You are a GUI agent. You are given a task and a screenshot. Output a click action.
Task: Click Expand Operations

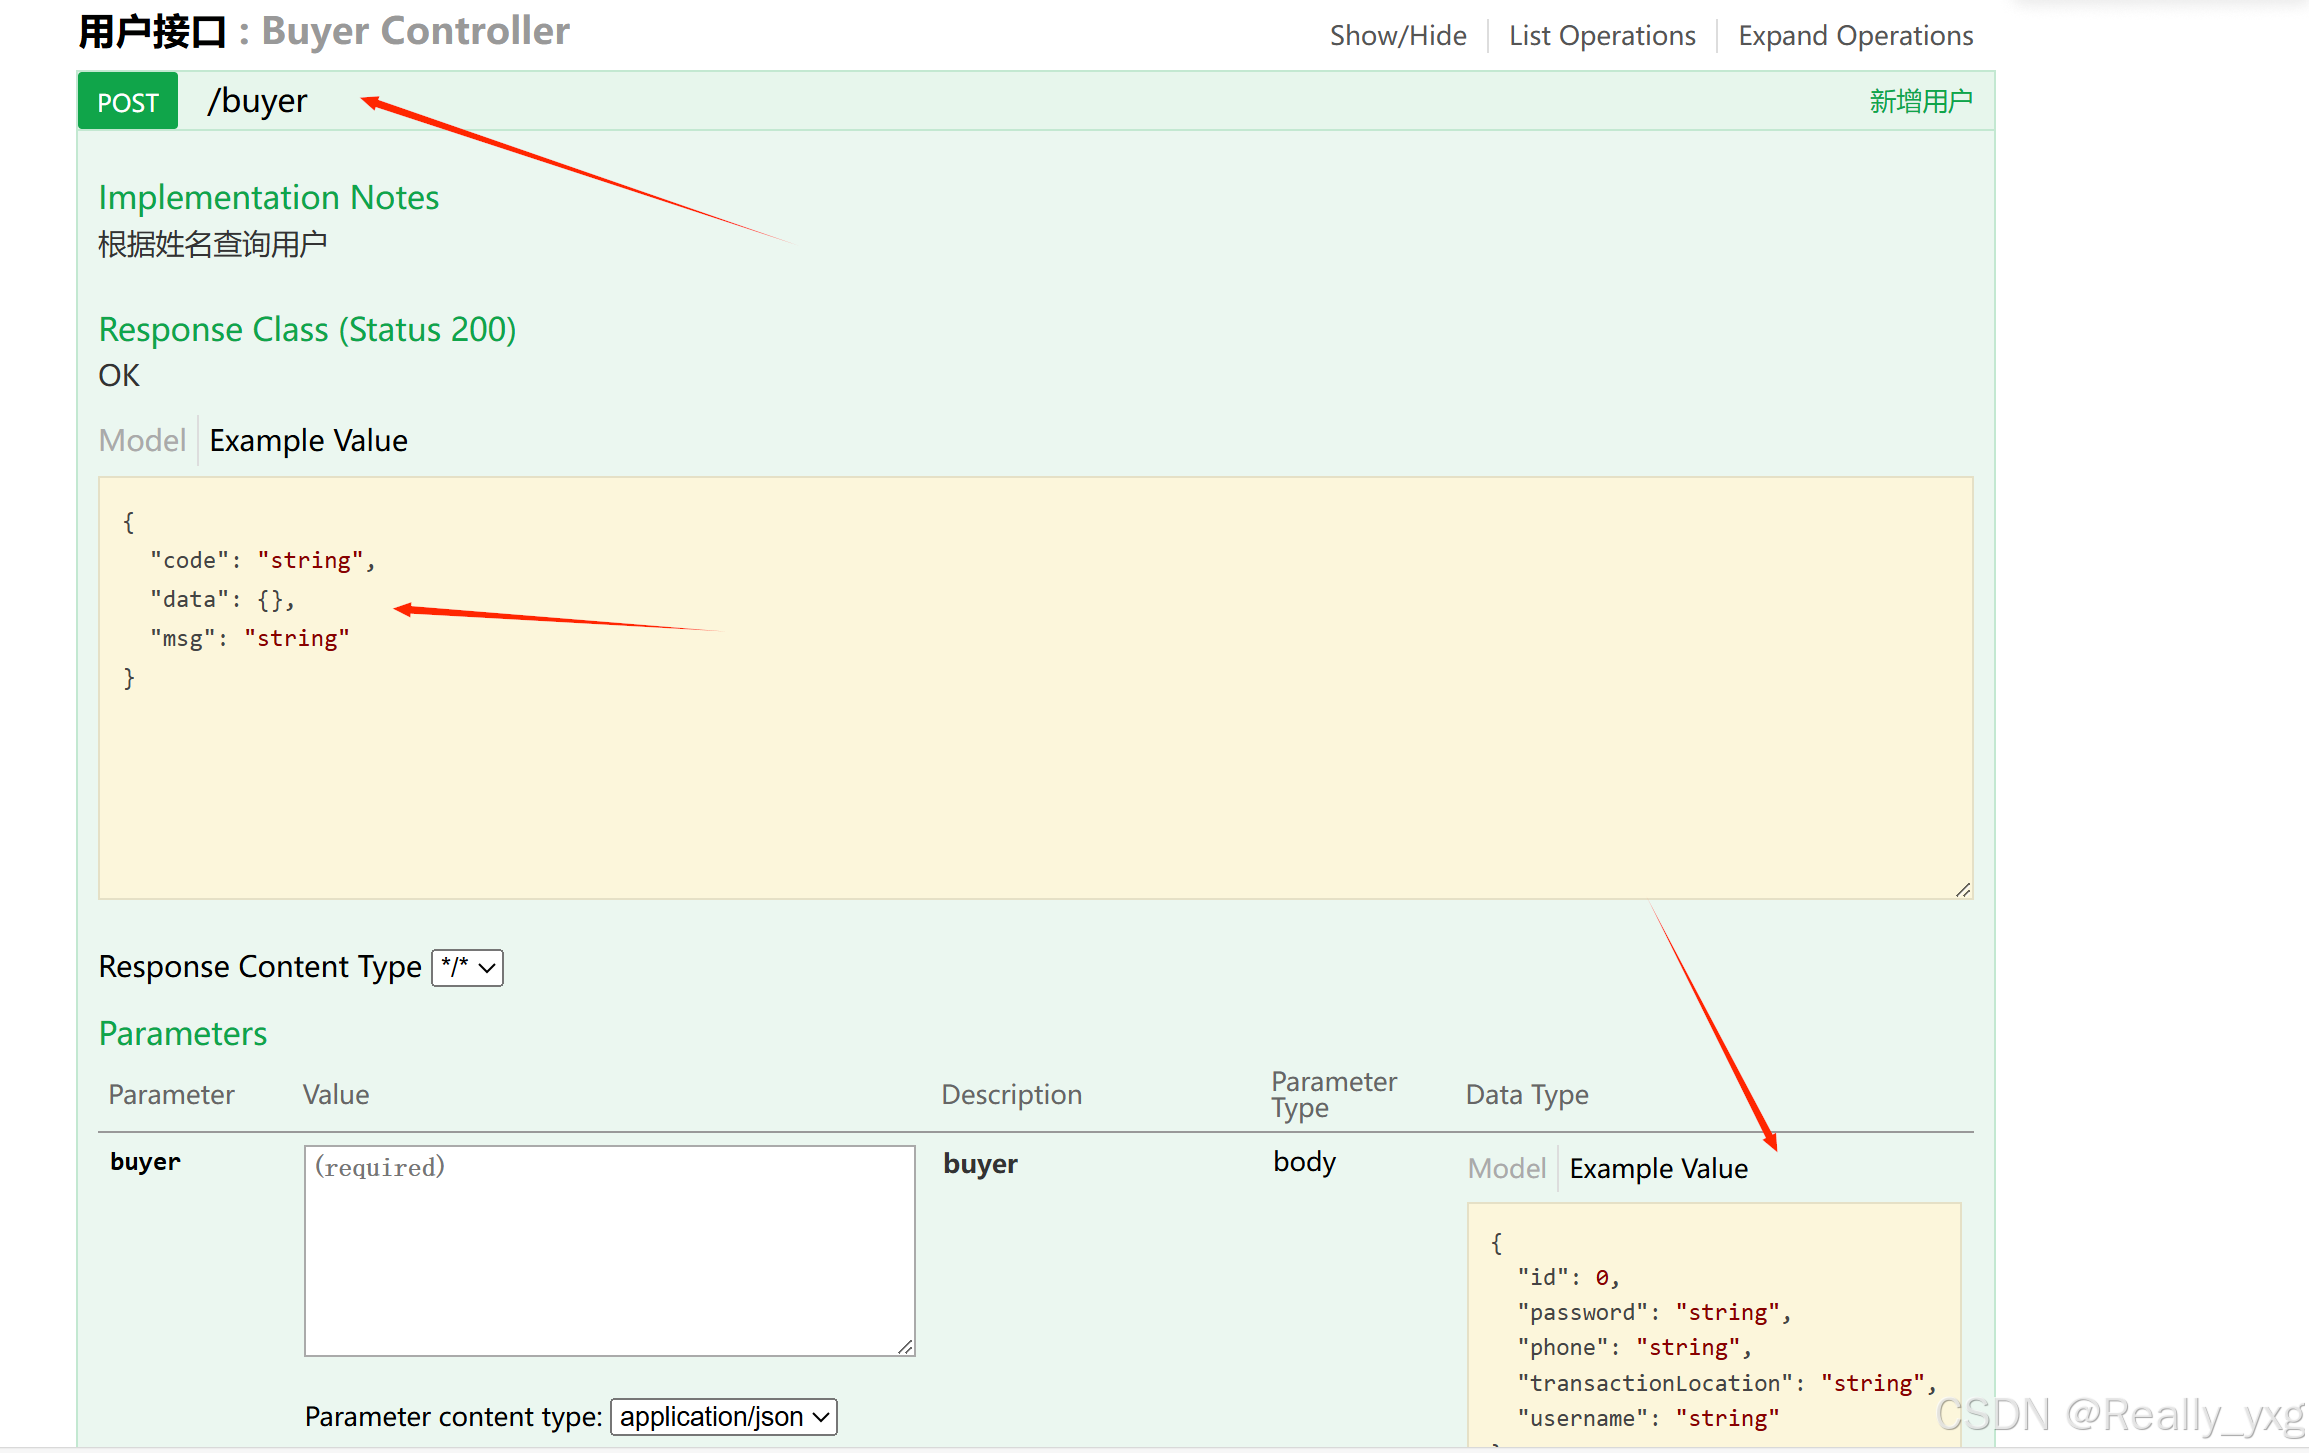(x=1855, y=35)
